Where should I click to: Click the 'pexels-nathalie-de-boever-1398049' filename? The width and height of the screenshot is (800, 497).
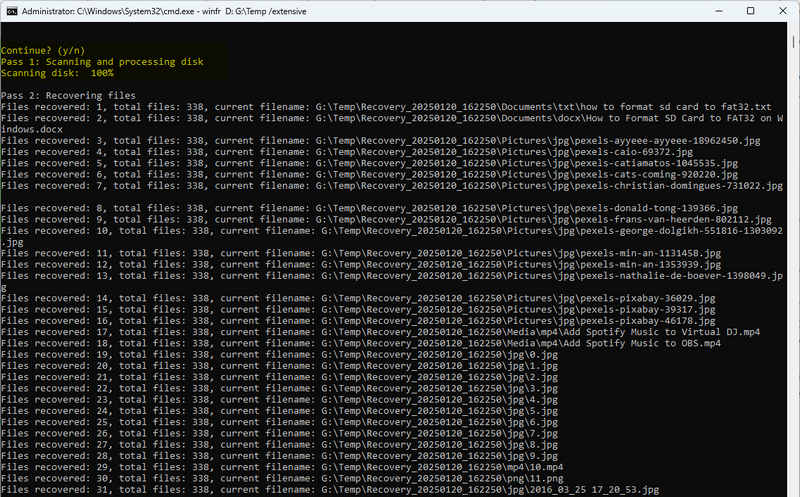673,275
